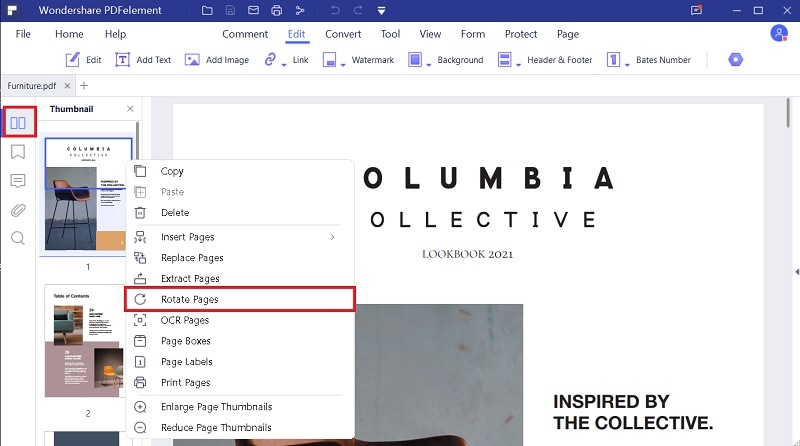
Task: Choose Page Boxes from context menu
Action: tap(240, 341)
